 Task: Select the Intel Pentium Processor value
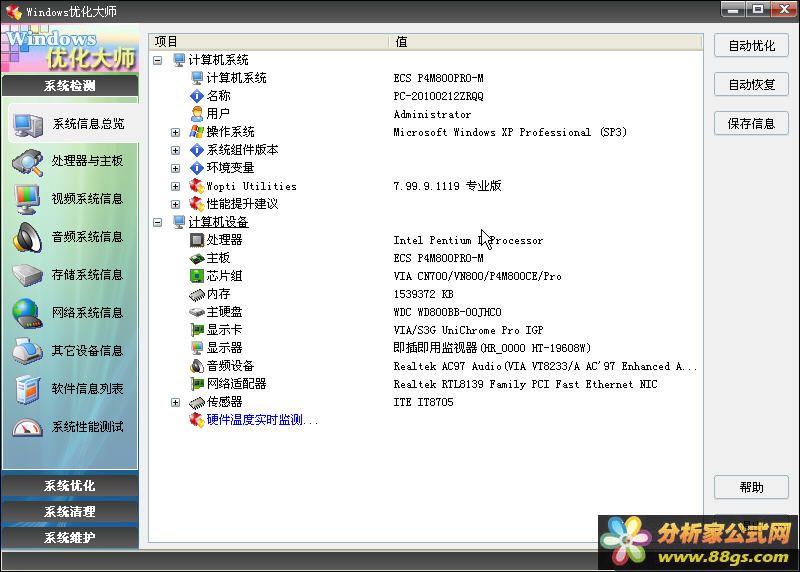coord(468,240)
